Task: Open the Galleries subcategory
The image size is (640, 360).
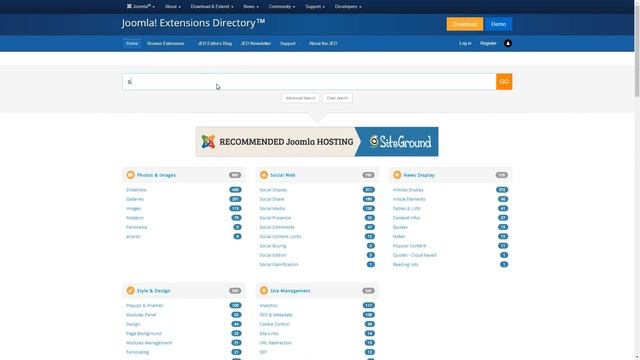Action: click(135, 199)
